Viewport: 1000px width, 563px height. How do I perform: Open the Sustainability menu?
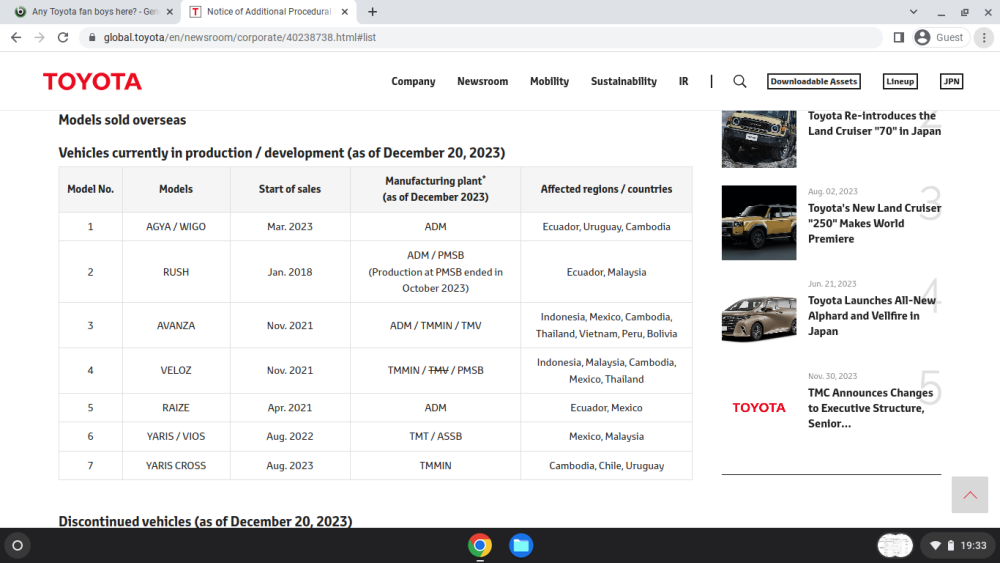pyautogui.click(x=623, y=82)
